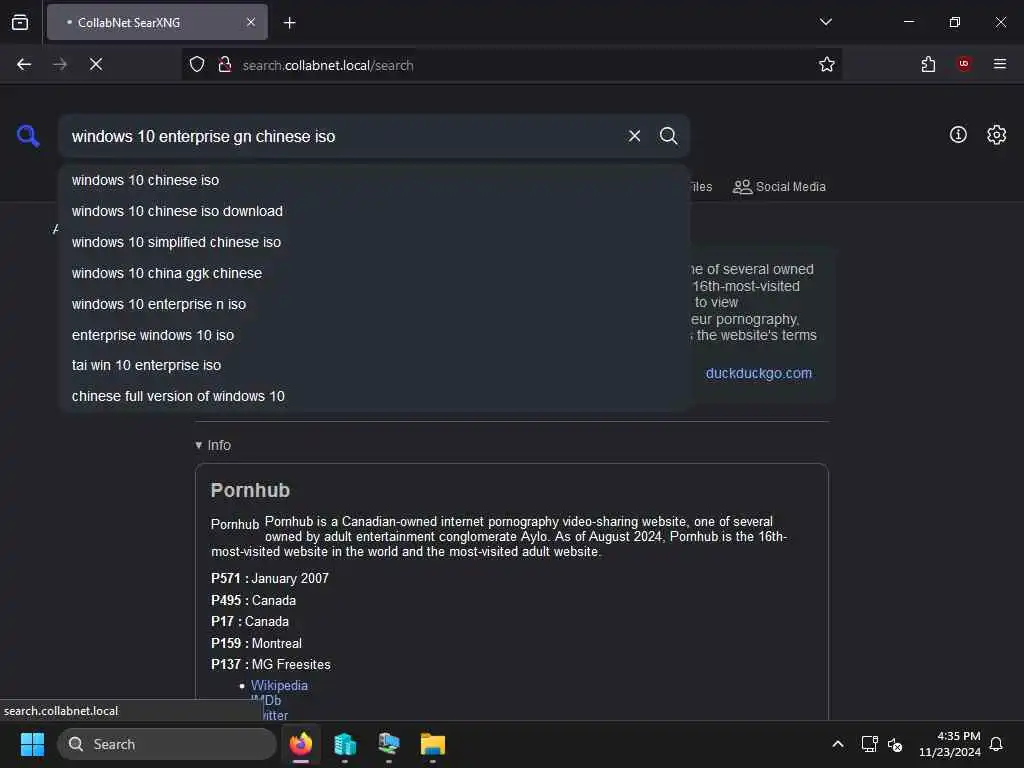Open Firefox from the taskbar
This screenshot has height=768, width=1024.
(301, 744)
